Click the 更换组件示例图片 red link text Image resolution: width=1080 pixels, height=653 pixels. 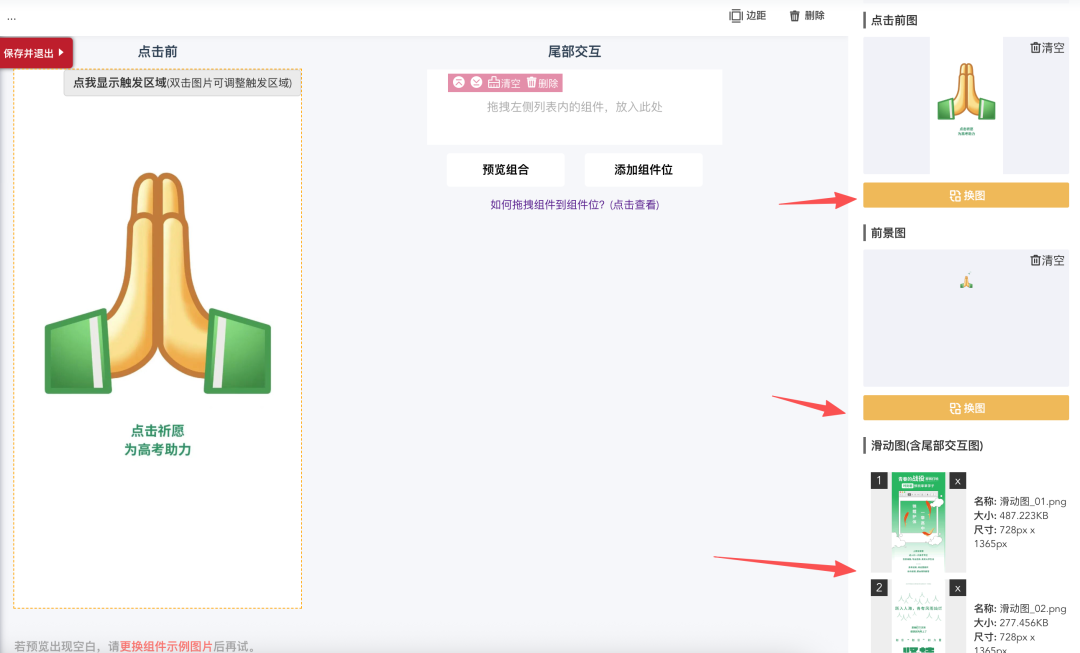(166, 646)
